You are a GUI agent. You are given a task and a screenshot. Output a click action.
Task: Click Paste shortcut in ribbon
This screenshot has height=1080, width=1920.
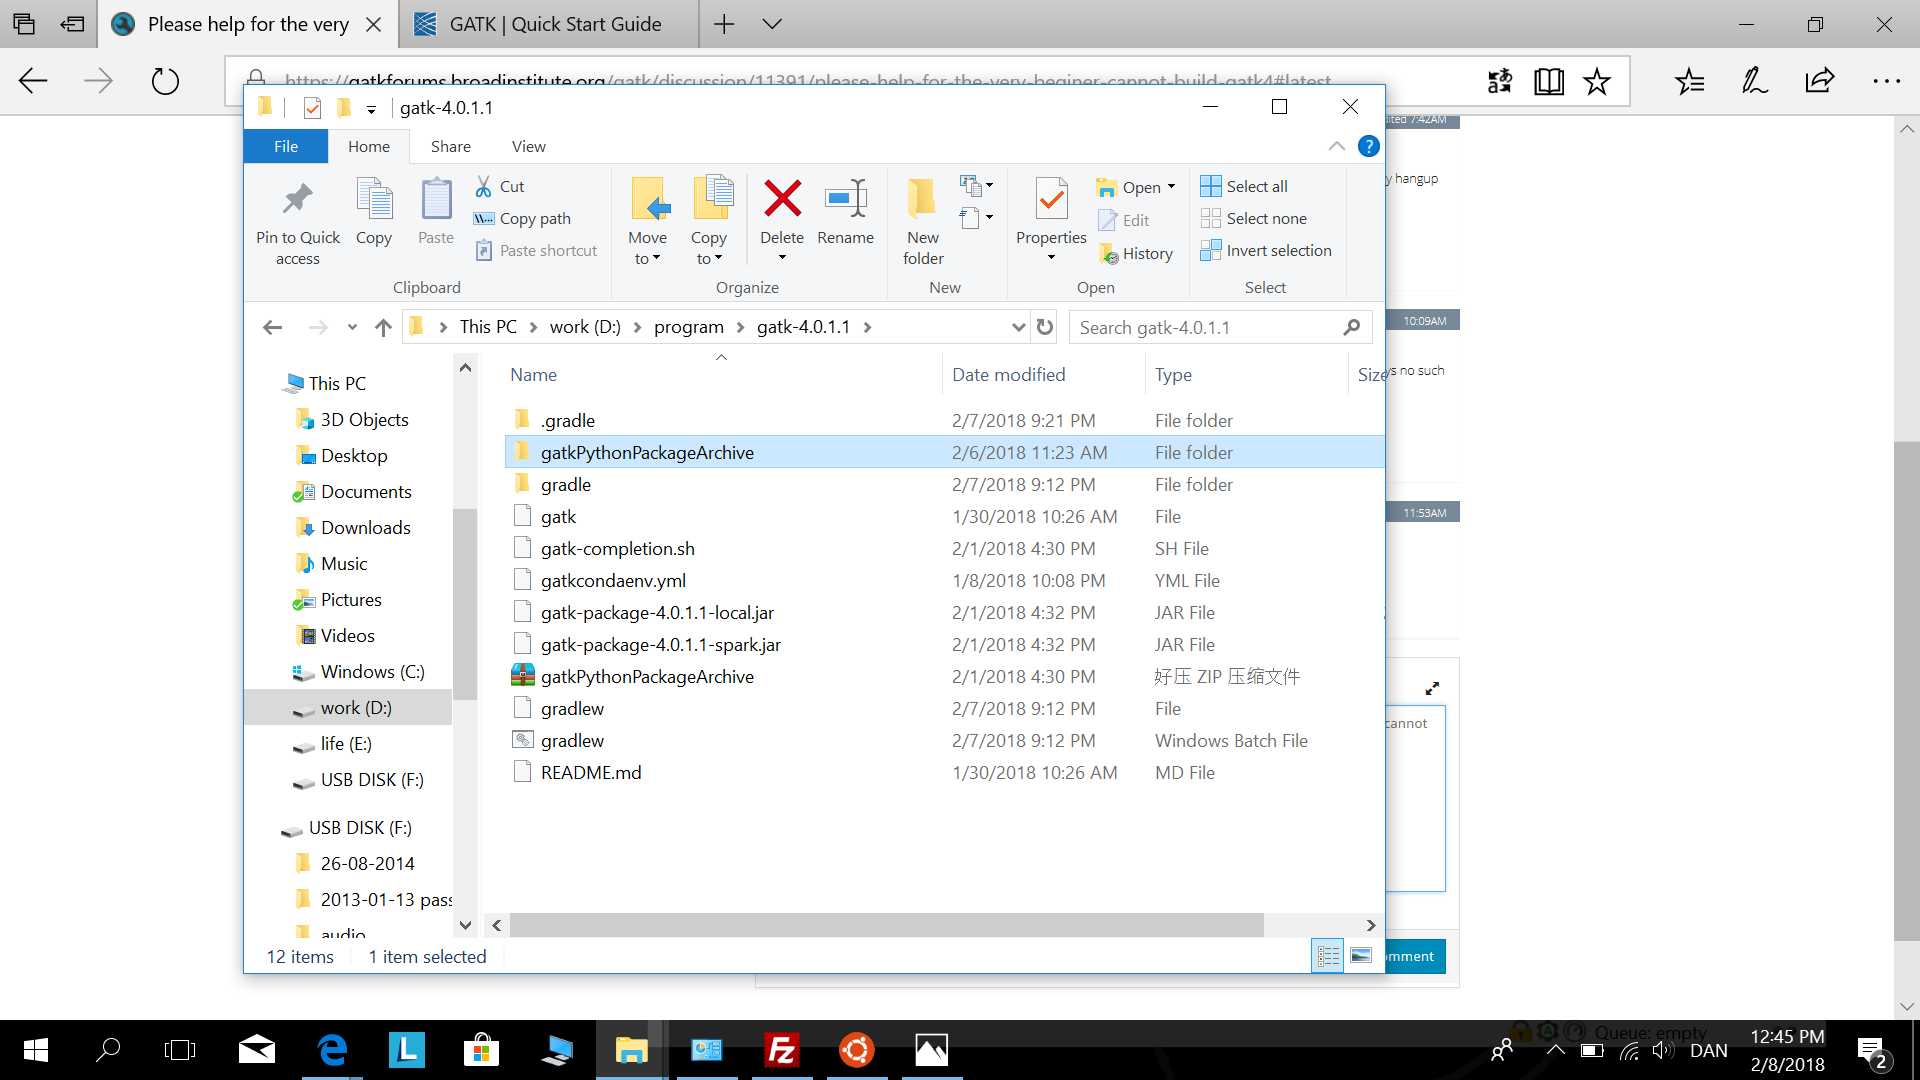536,250
